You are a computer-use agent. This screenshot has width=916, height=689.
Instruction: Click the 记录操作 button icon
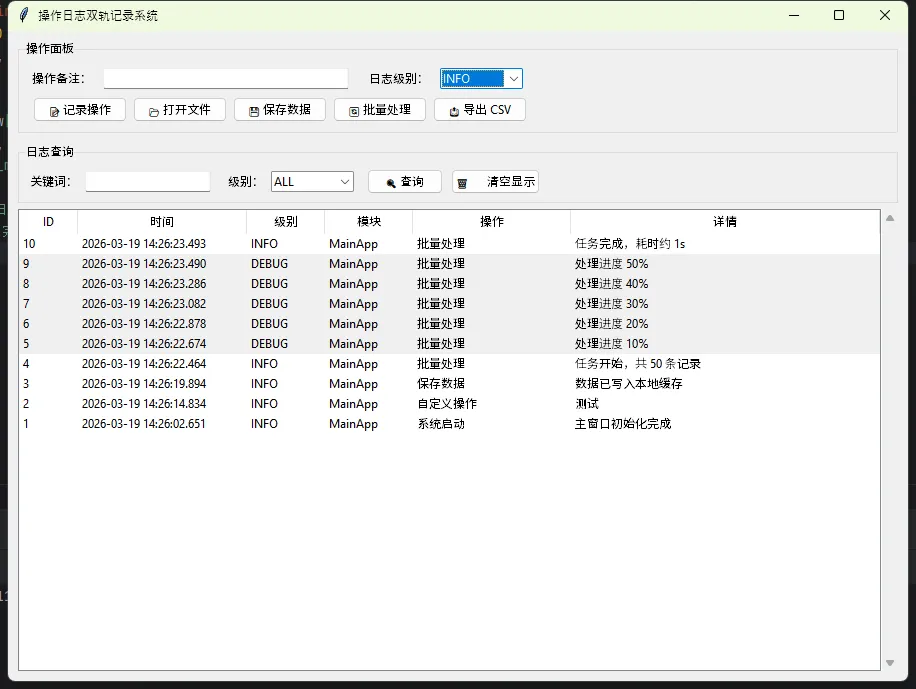(x=54, y=111)
